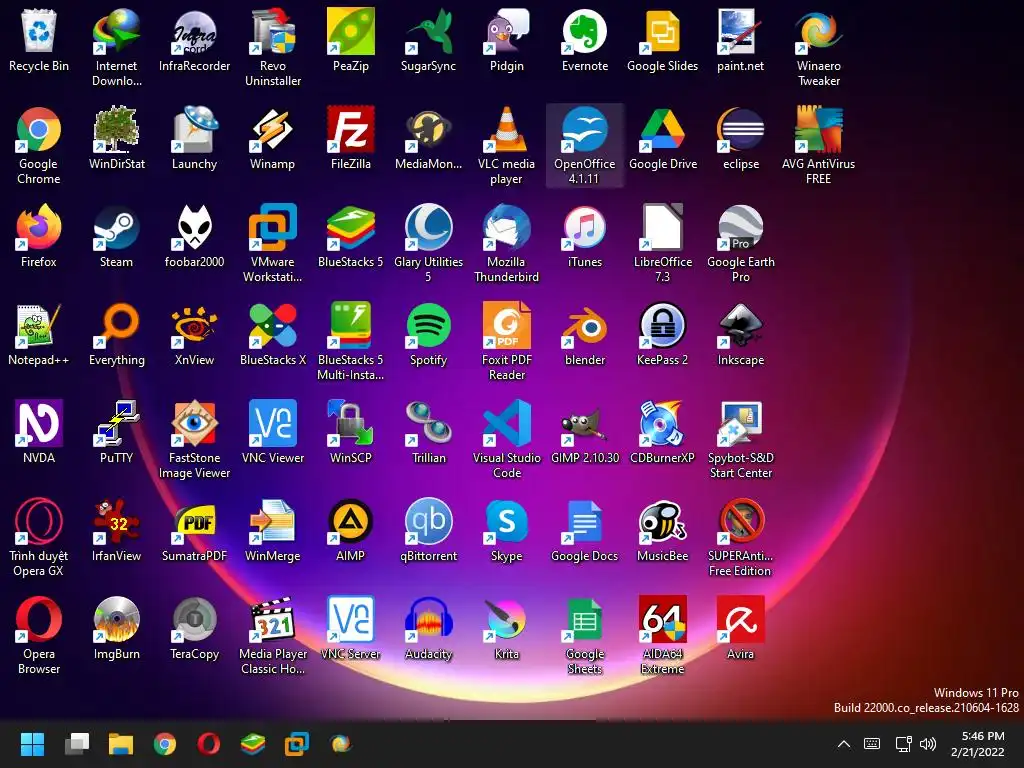Open File Explorer from the taskbar
Viewport: 1024px width, 768px height.
pos(121,744)
